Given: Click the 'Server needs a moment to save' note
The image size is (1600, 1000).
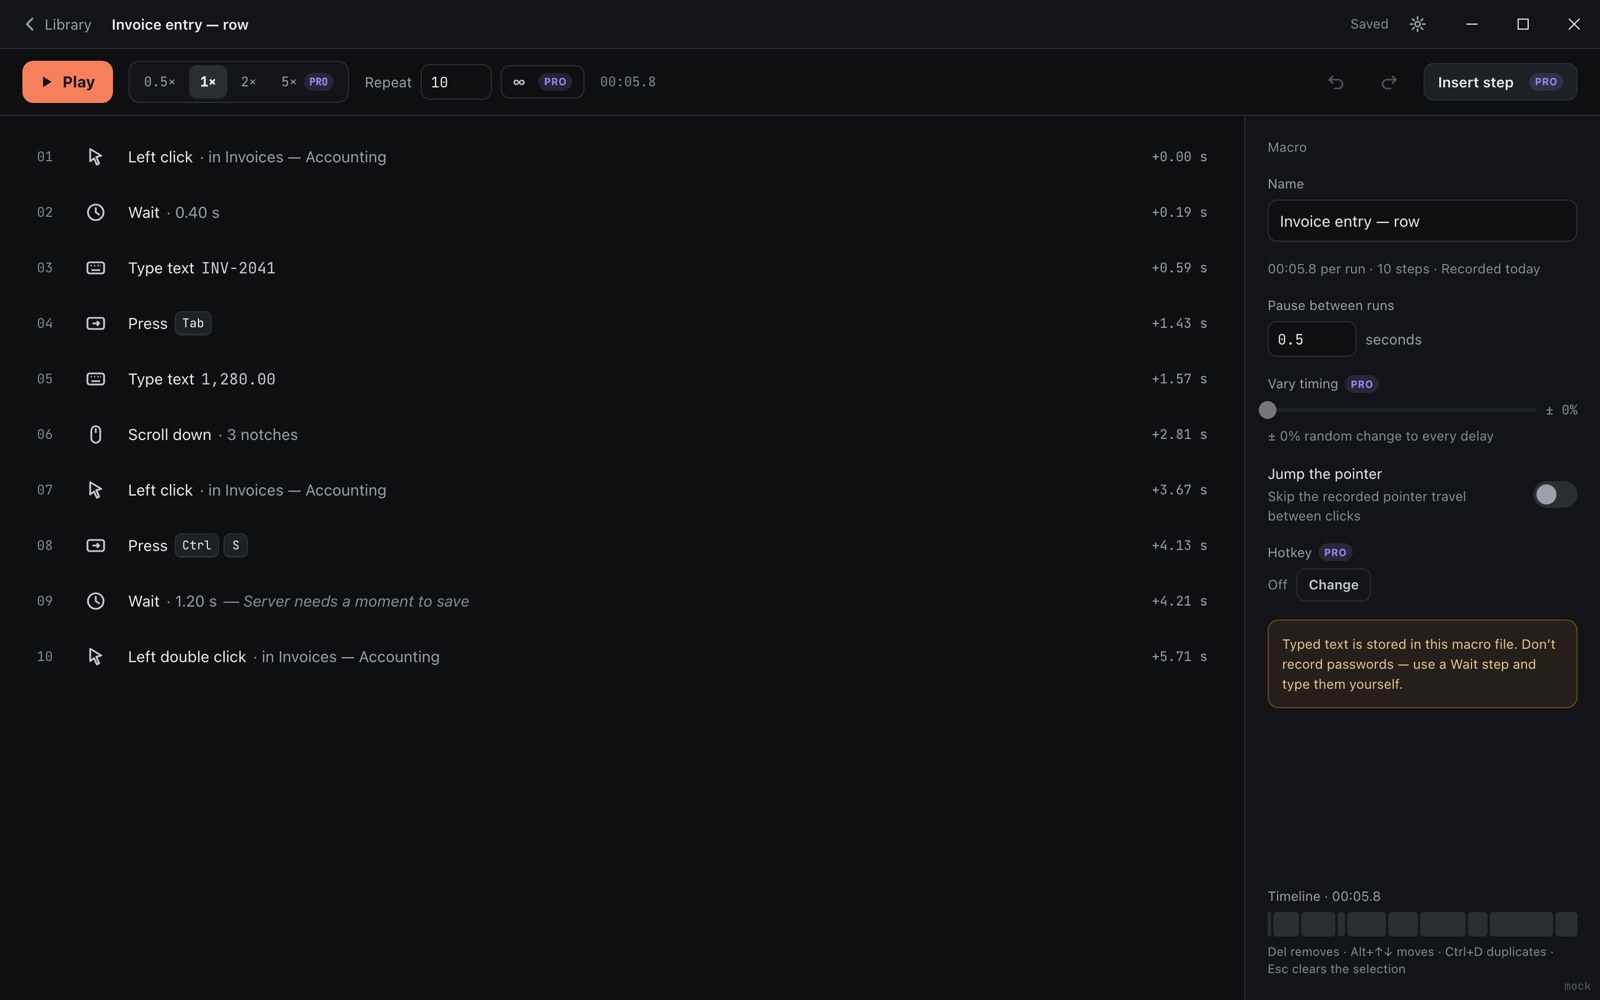Looking at the screenshot, I should coord(356,601).
